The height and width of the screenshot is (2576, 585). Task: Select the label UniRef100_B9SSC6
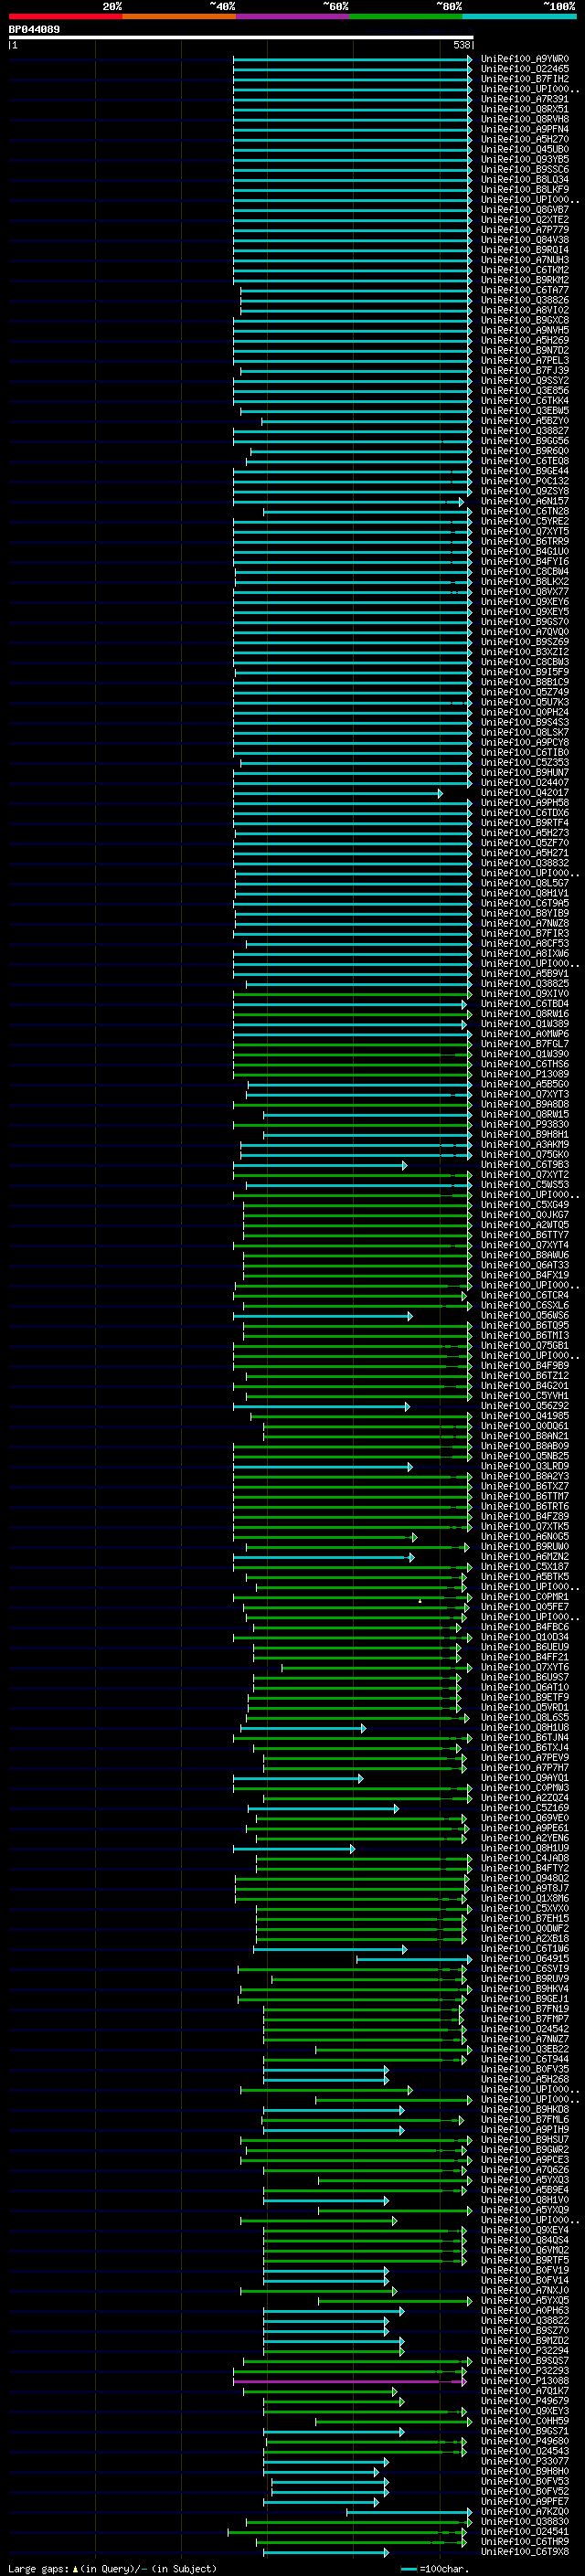click(x=525, y=170)
